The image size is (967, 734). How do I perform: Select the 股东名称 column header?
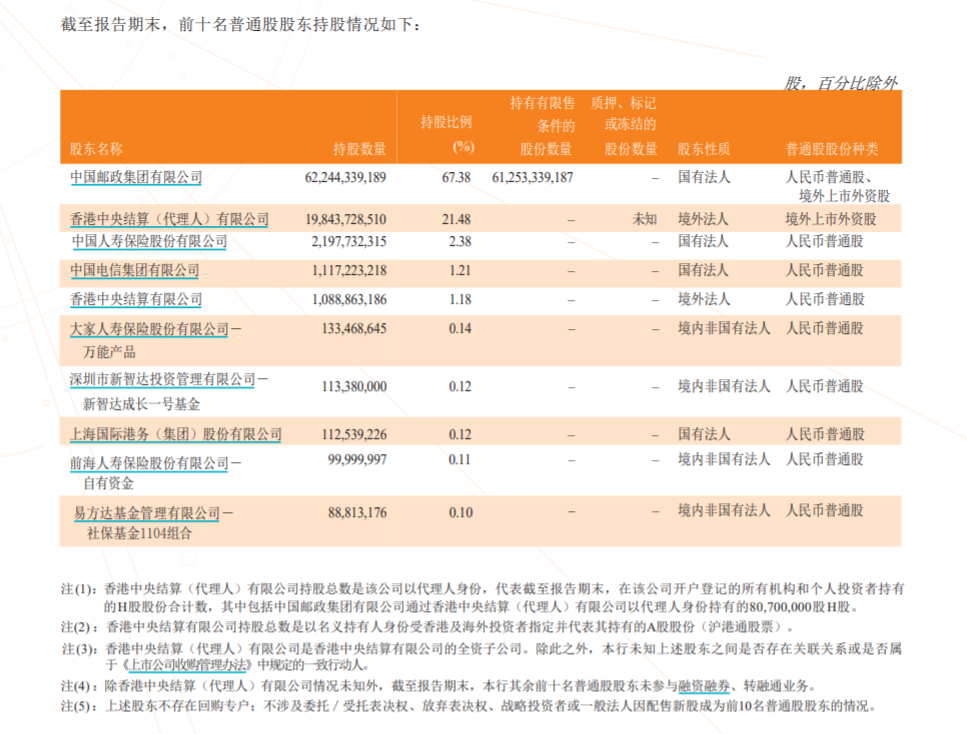(96, 149)
